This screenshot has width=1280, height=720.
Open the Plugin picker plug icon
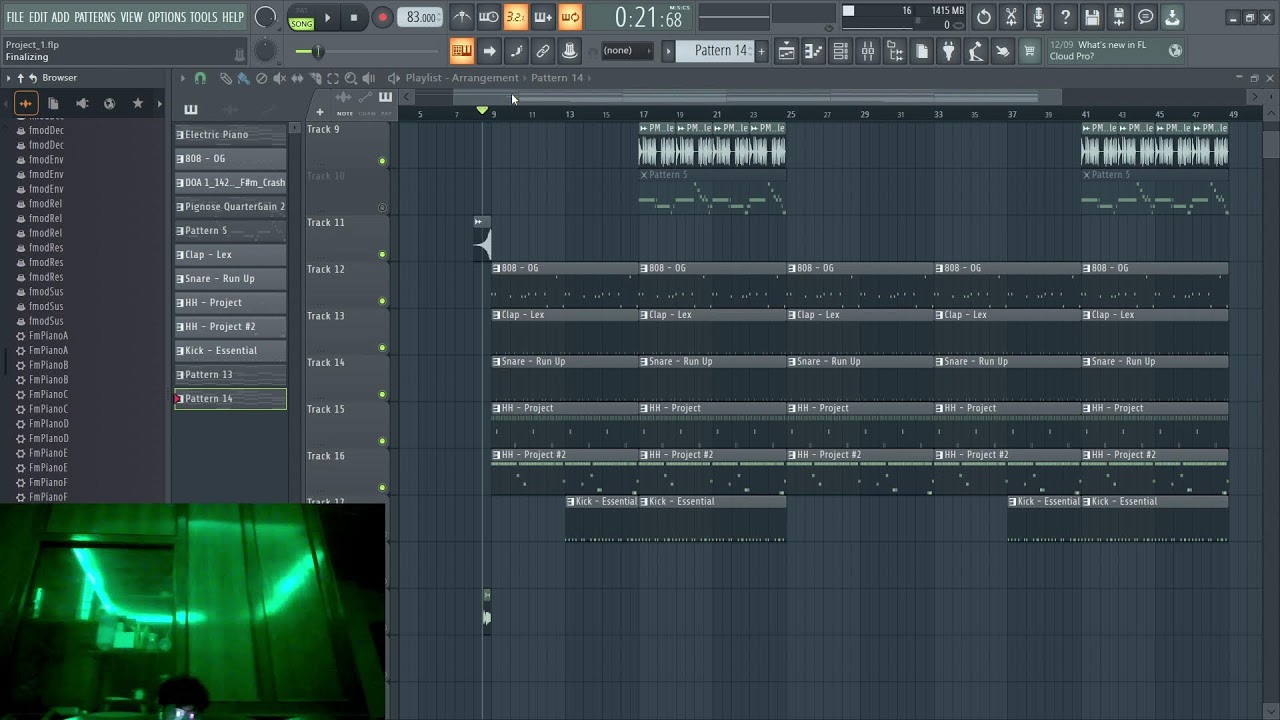coord(948,51)
